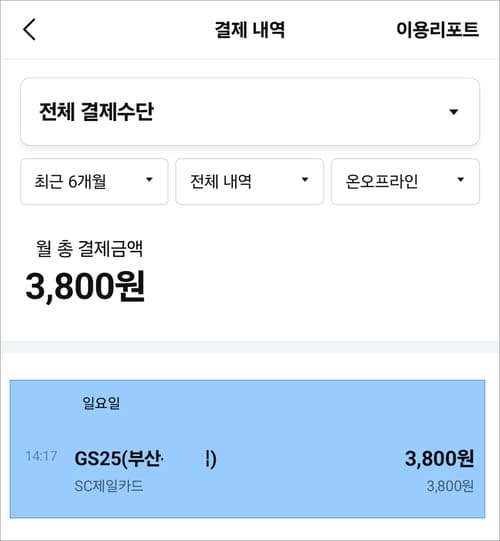Click the 일요일 date header

[x=101, y=403]
